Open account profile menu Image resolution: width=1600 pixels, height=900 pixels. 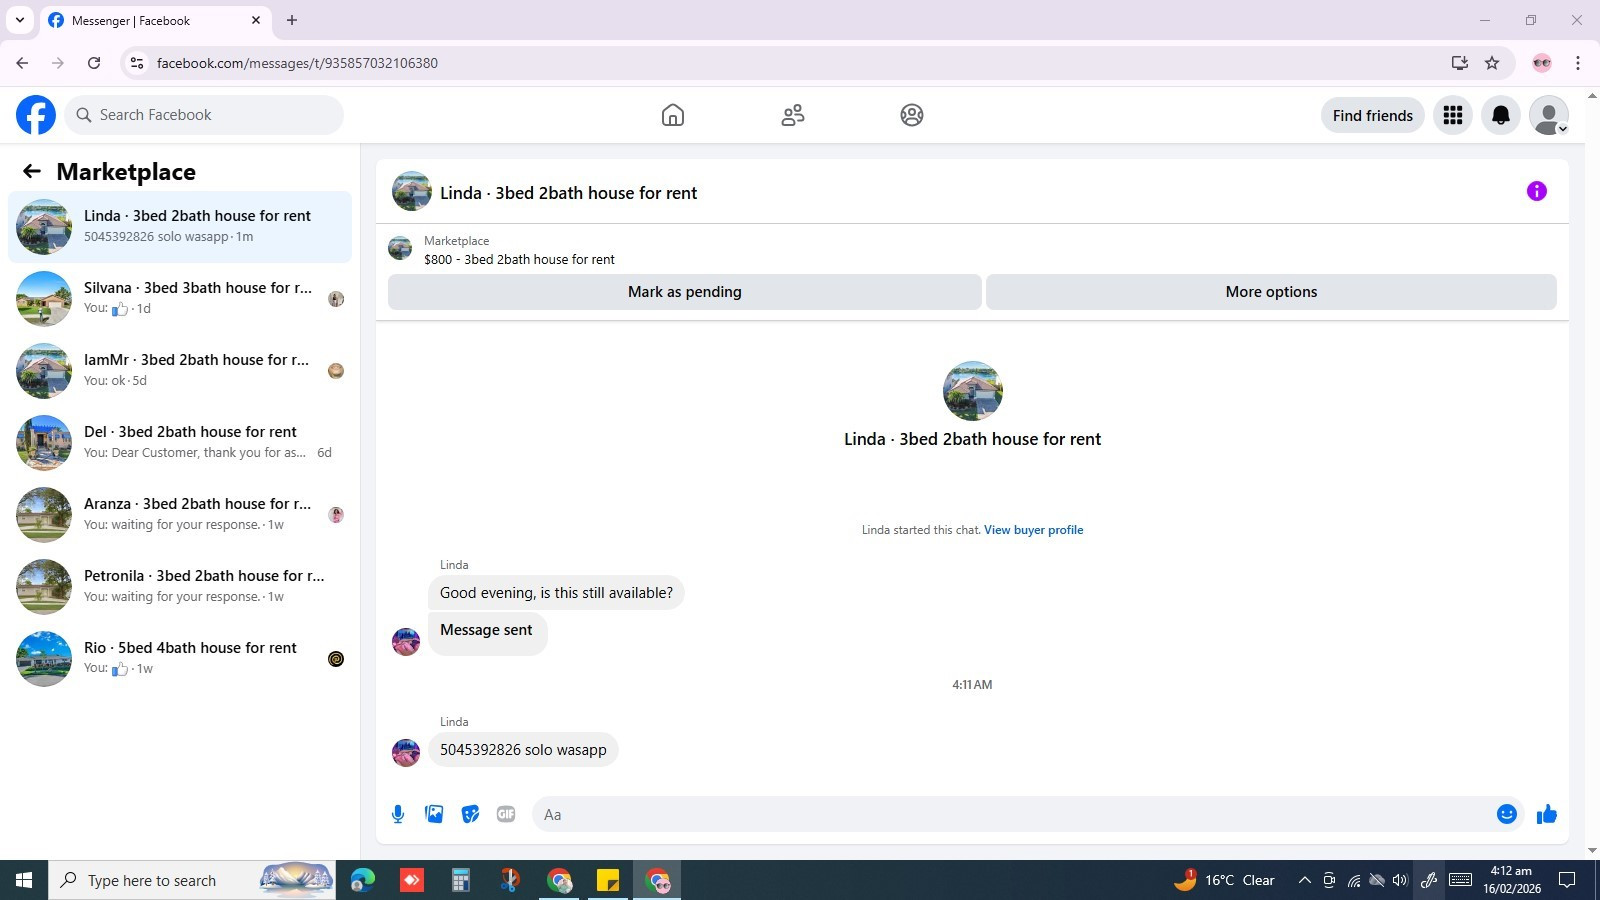point(1549,115)
